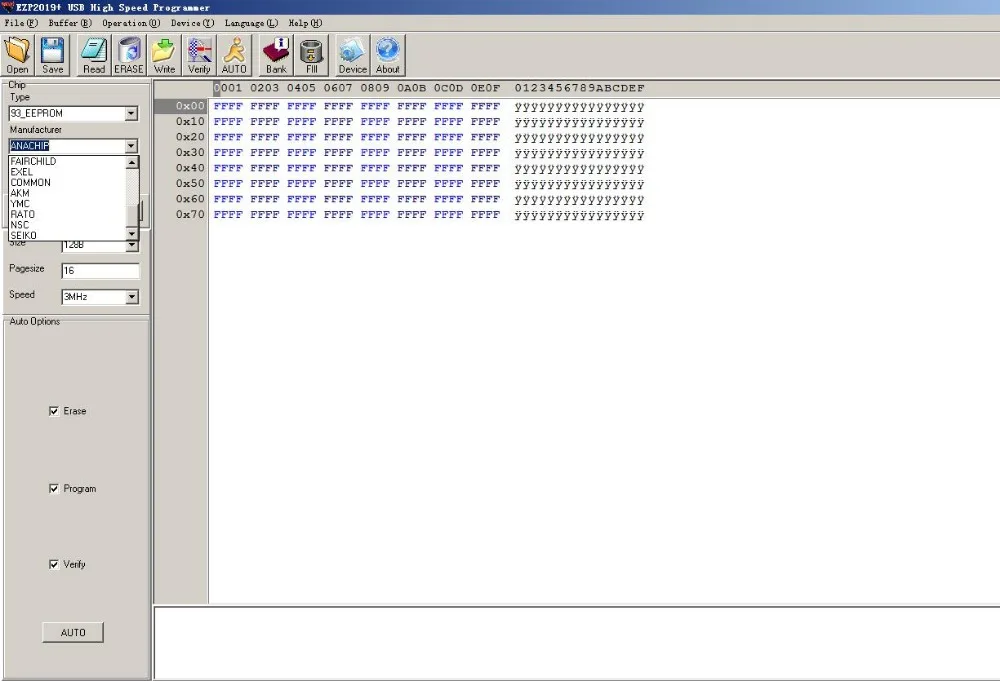This screenshot has width=1000, height=681.
Task: Select the 0x10 address row header
Action: pyautogui.click(x=190, y=121)
